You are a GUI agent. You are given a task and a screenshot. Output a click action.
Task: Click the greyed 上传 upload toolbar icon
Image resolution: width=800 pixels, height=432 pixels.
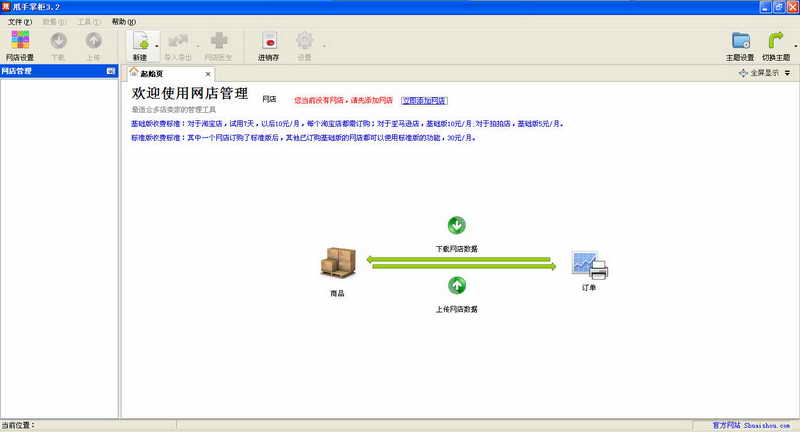93,40
